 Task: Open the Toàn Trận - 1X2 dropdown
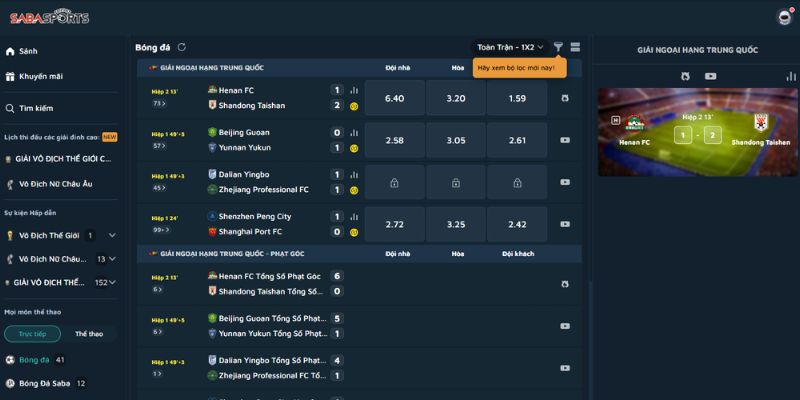(x=510, y=47)
